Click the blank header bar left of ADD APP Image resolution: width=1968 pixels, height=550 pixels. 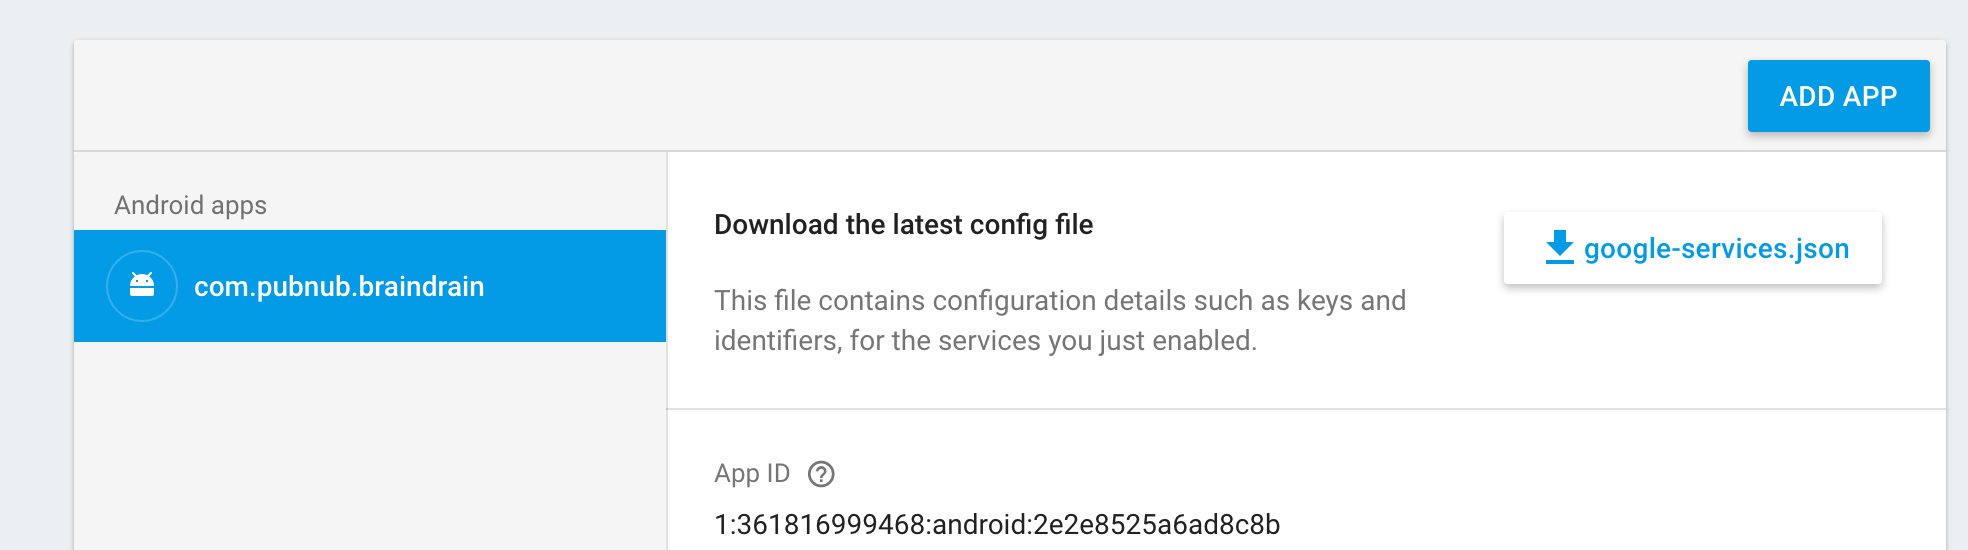click(900, 96)
